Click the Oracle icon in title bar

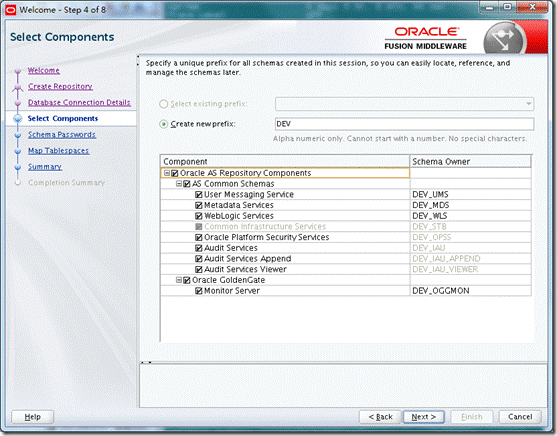click(11, 10)
